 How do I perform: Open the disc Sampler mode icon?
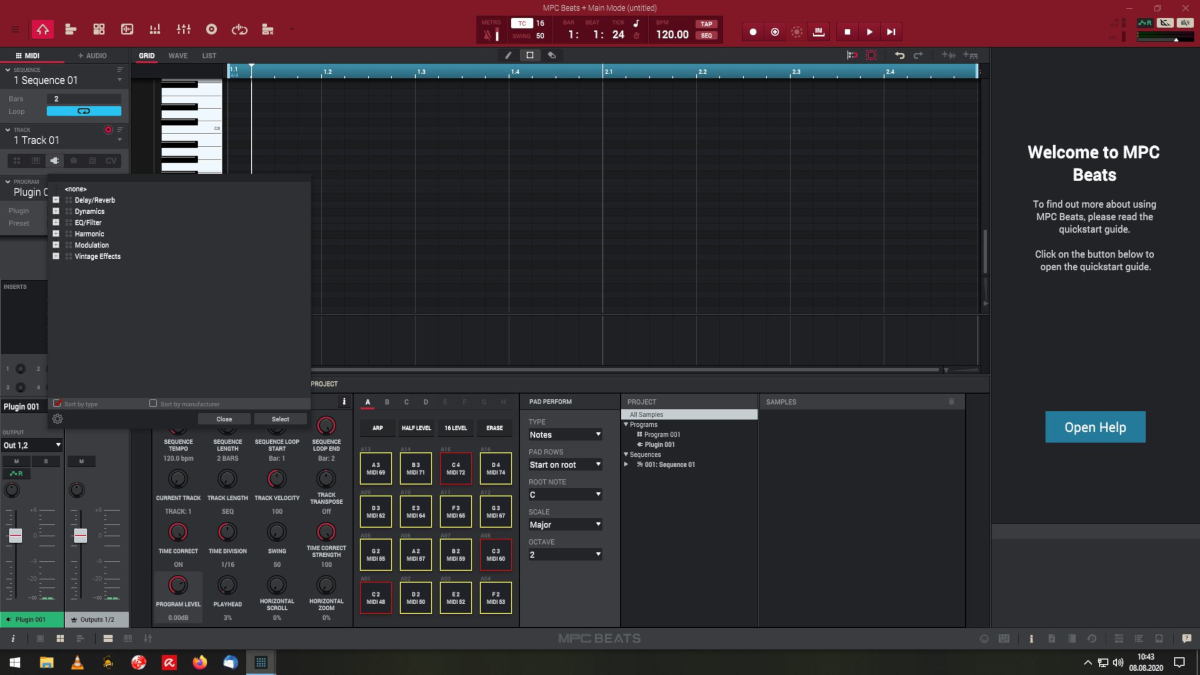(x=211, y=30)
